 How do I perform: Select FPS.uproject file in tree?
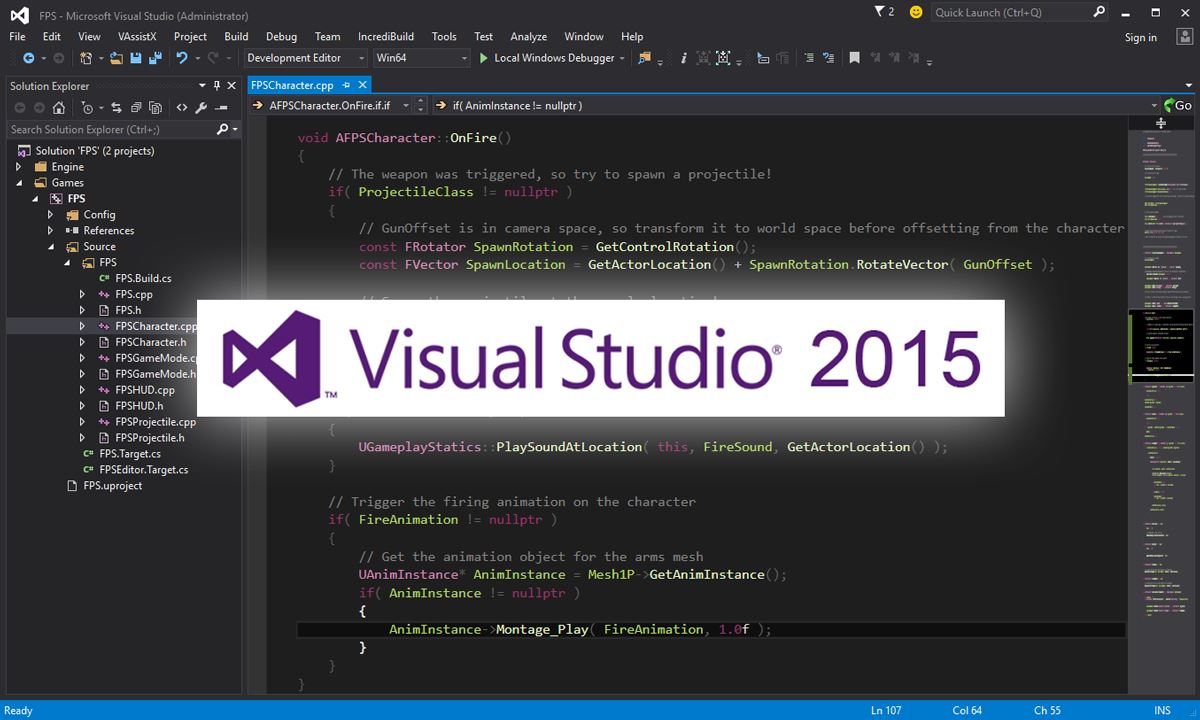(112, 486)
